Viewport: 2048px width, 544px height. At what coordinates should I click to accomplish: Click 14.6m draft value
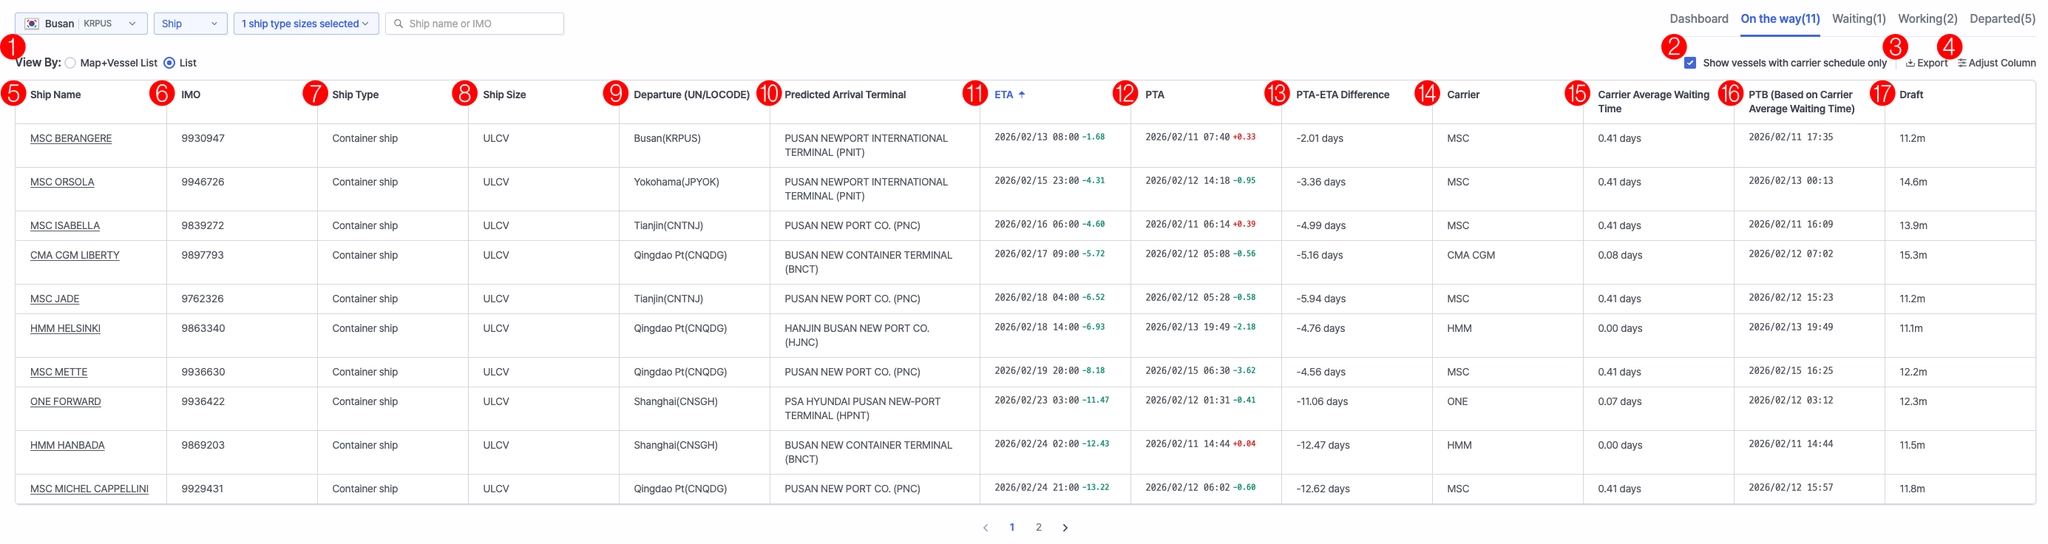coord(1913,182)
